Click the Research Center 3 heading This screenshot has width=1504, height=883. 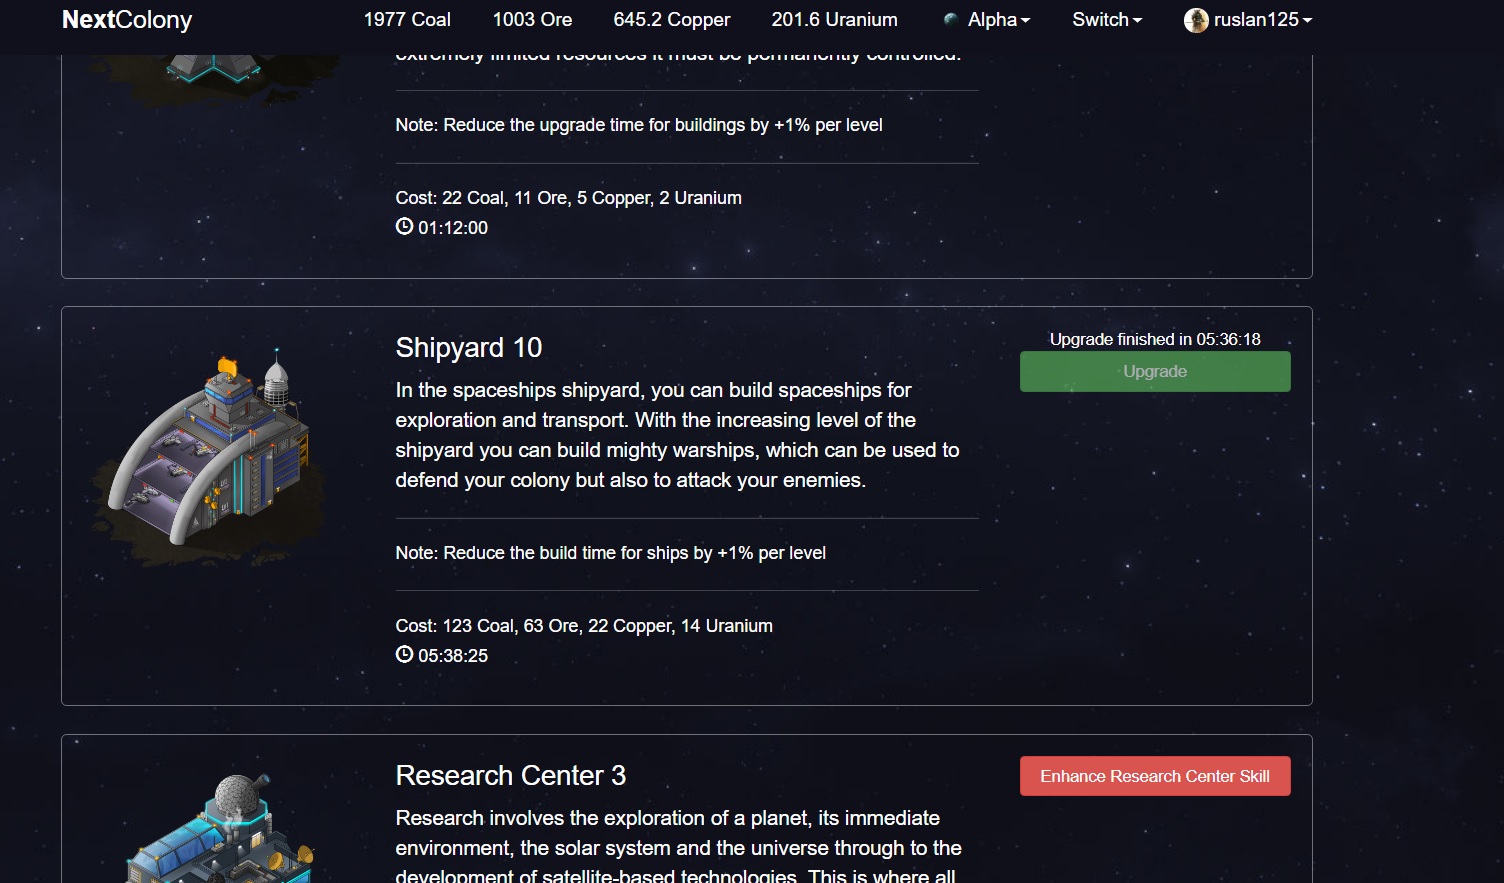pyautogui.click(x=510, y=775)
